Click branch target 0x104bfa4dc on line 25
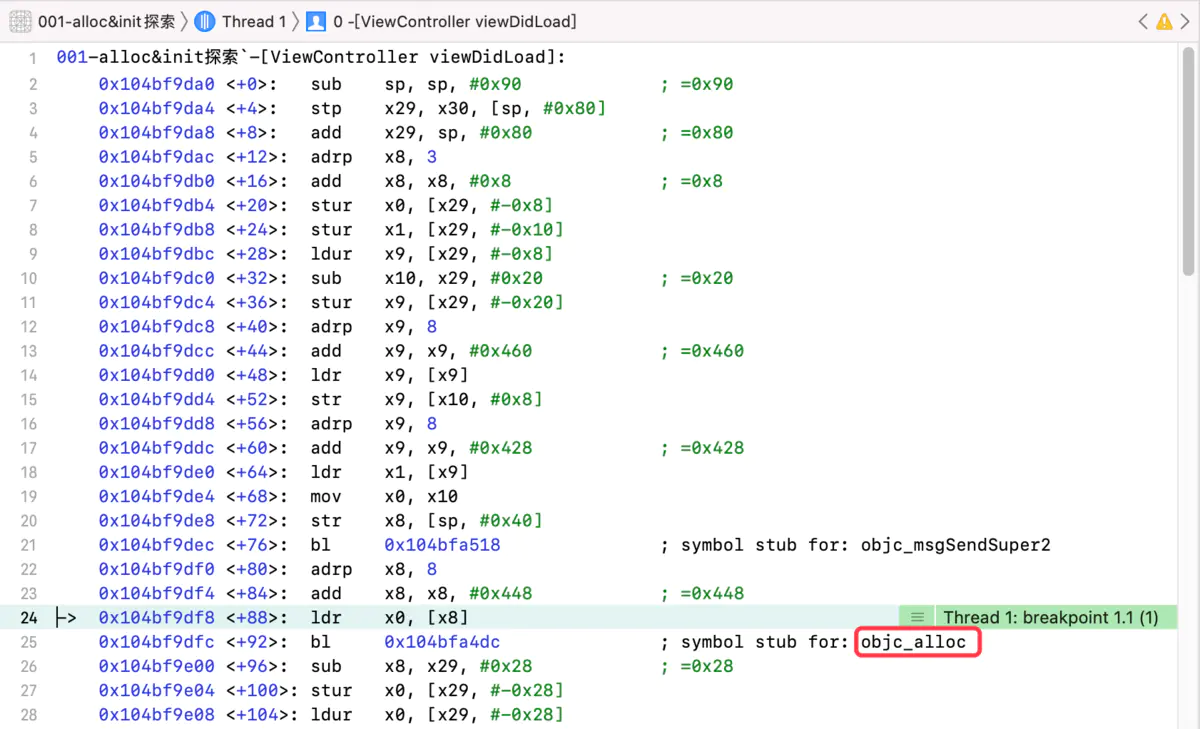 (443, 642)
